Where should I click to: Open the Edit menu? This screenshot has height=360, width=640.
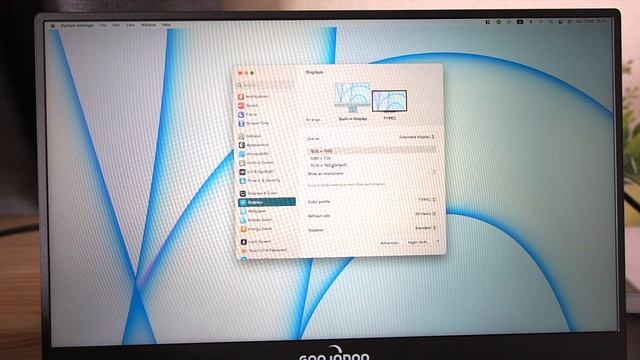(x=116, y=25)
